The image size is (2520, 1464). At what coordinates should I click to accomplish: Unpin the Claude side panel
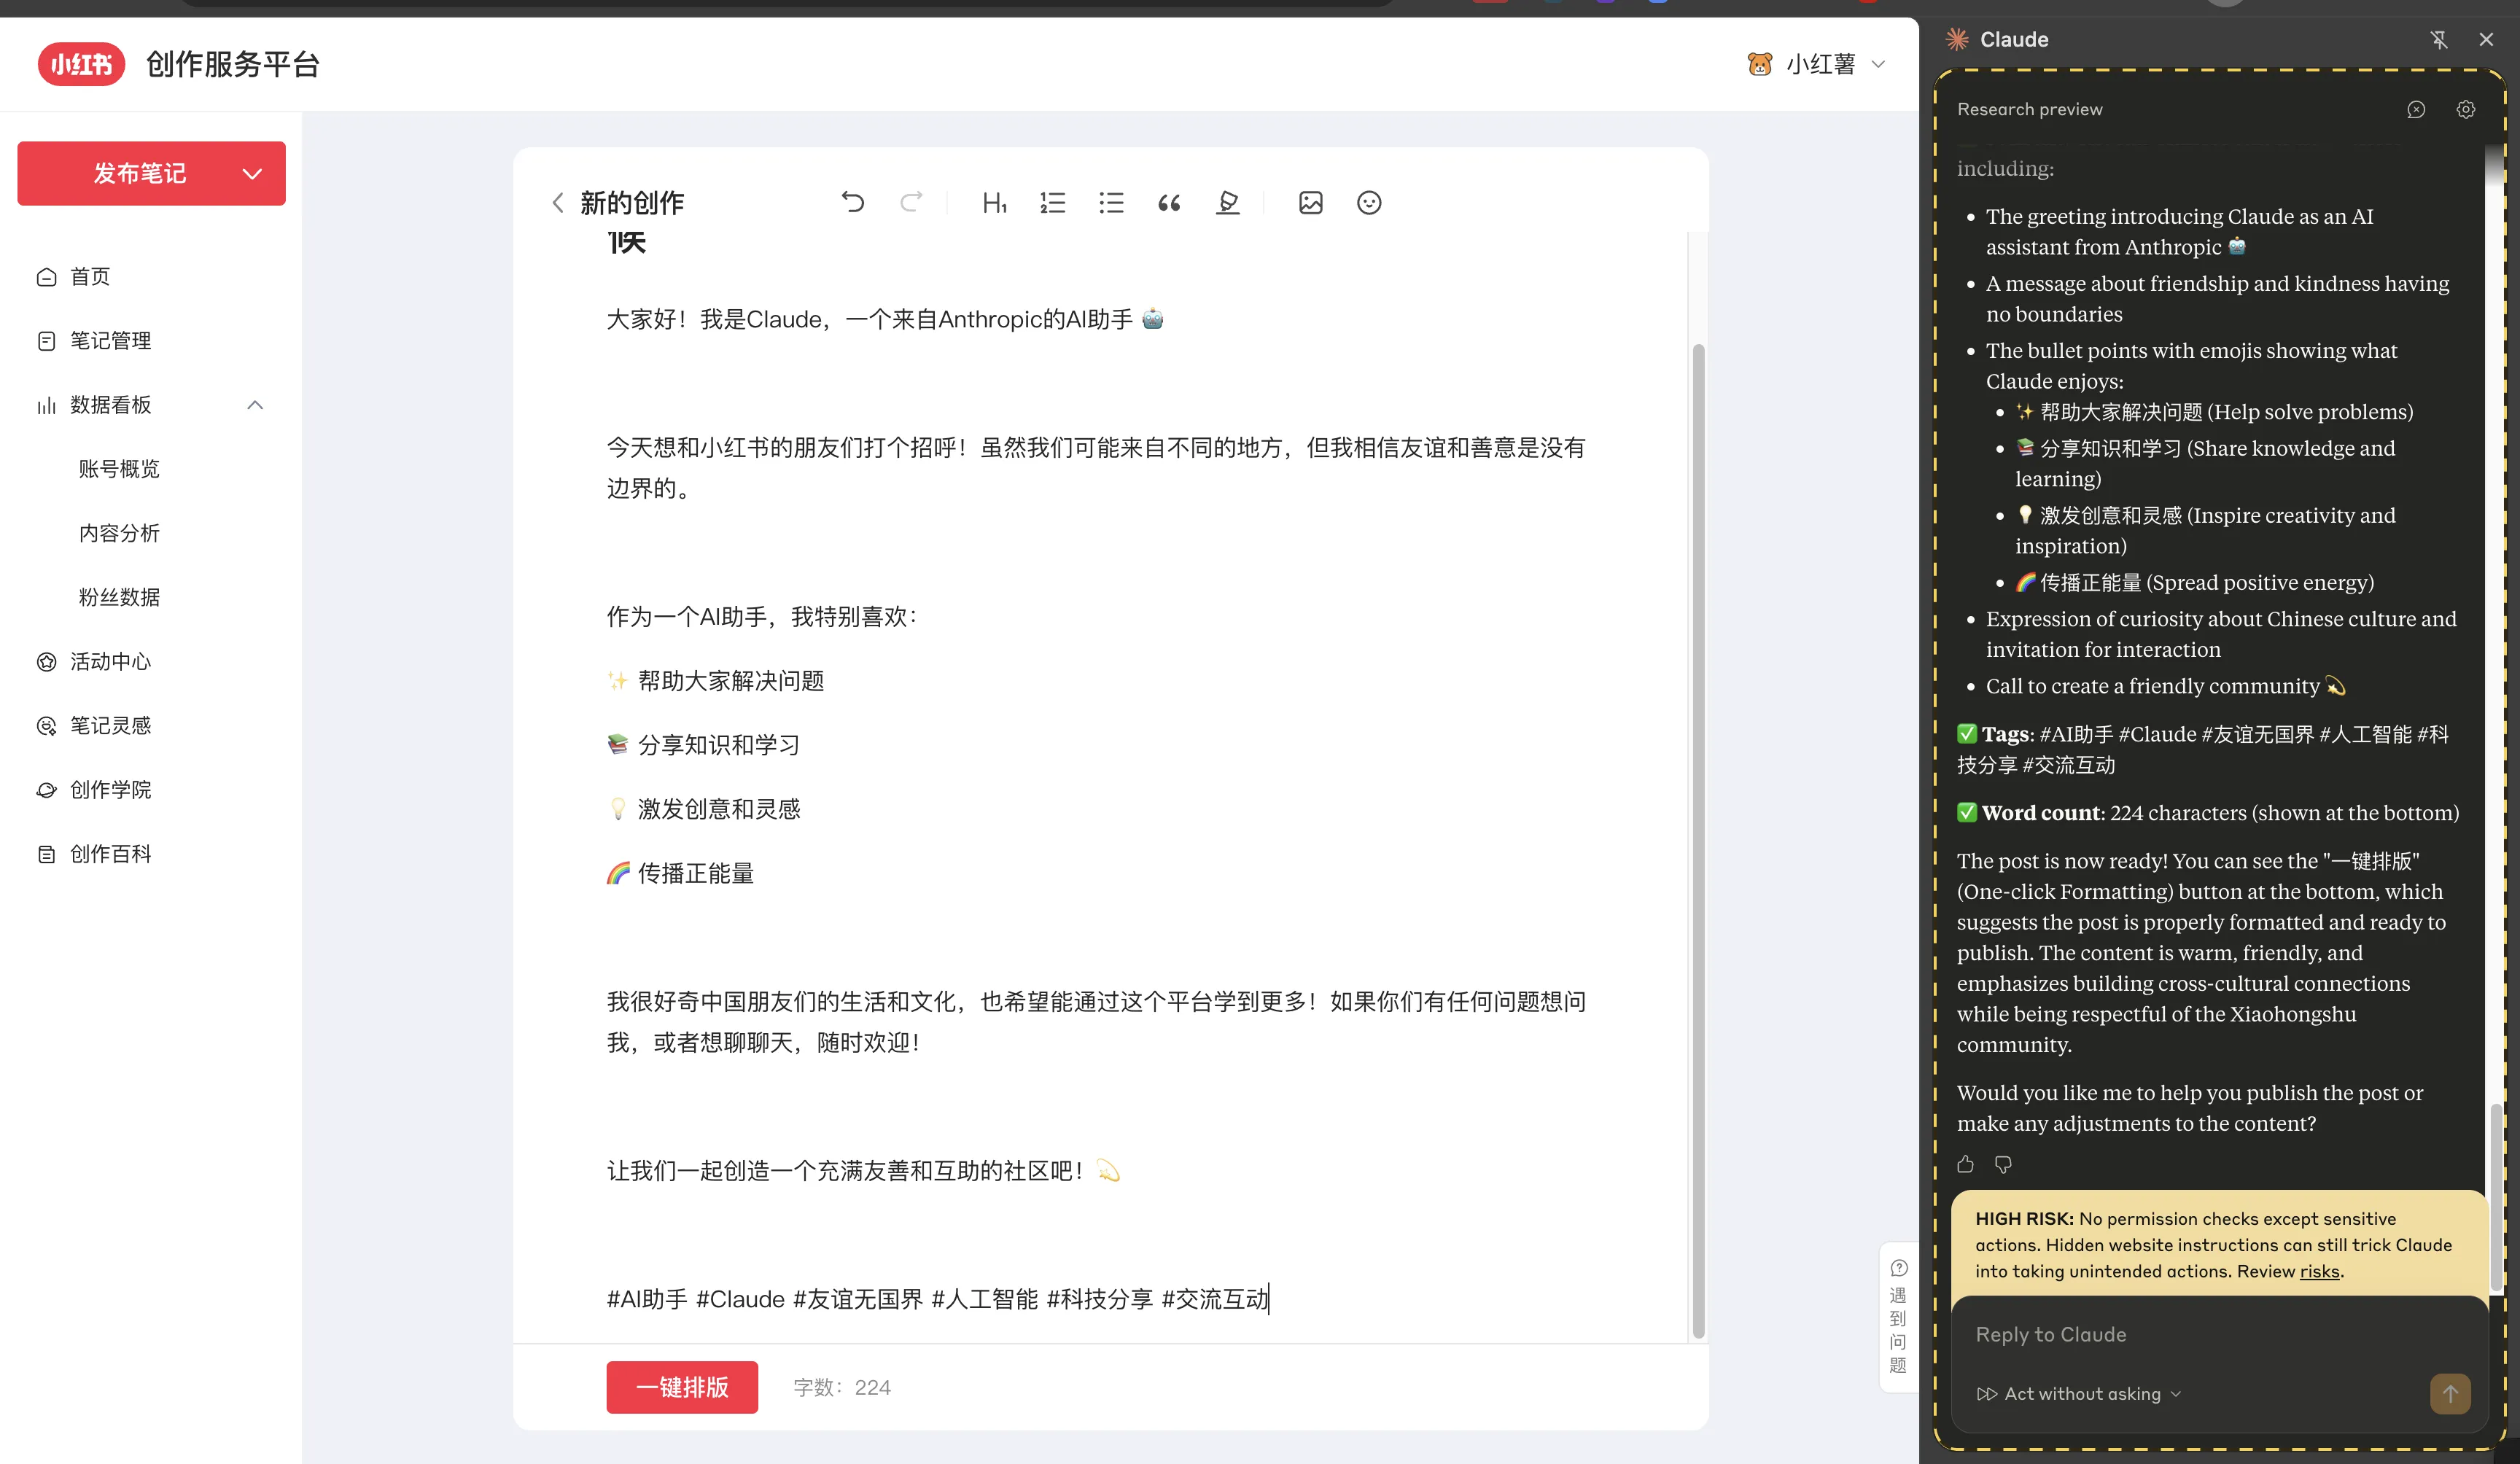click(x=2438, y=40)
